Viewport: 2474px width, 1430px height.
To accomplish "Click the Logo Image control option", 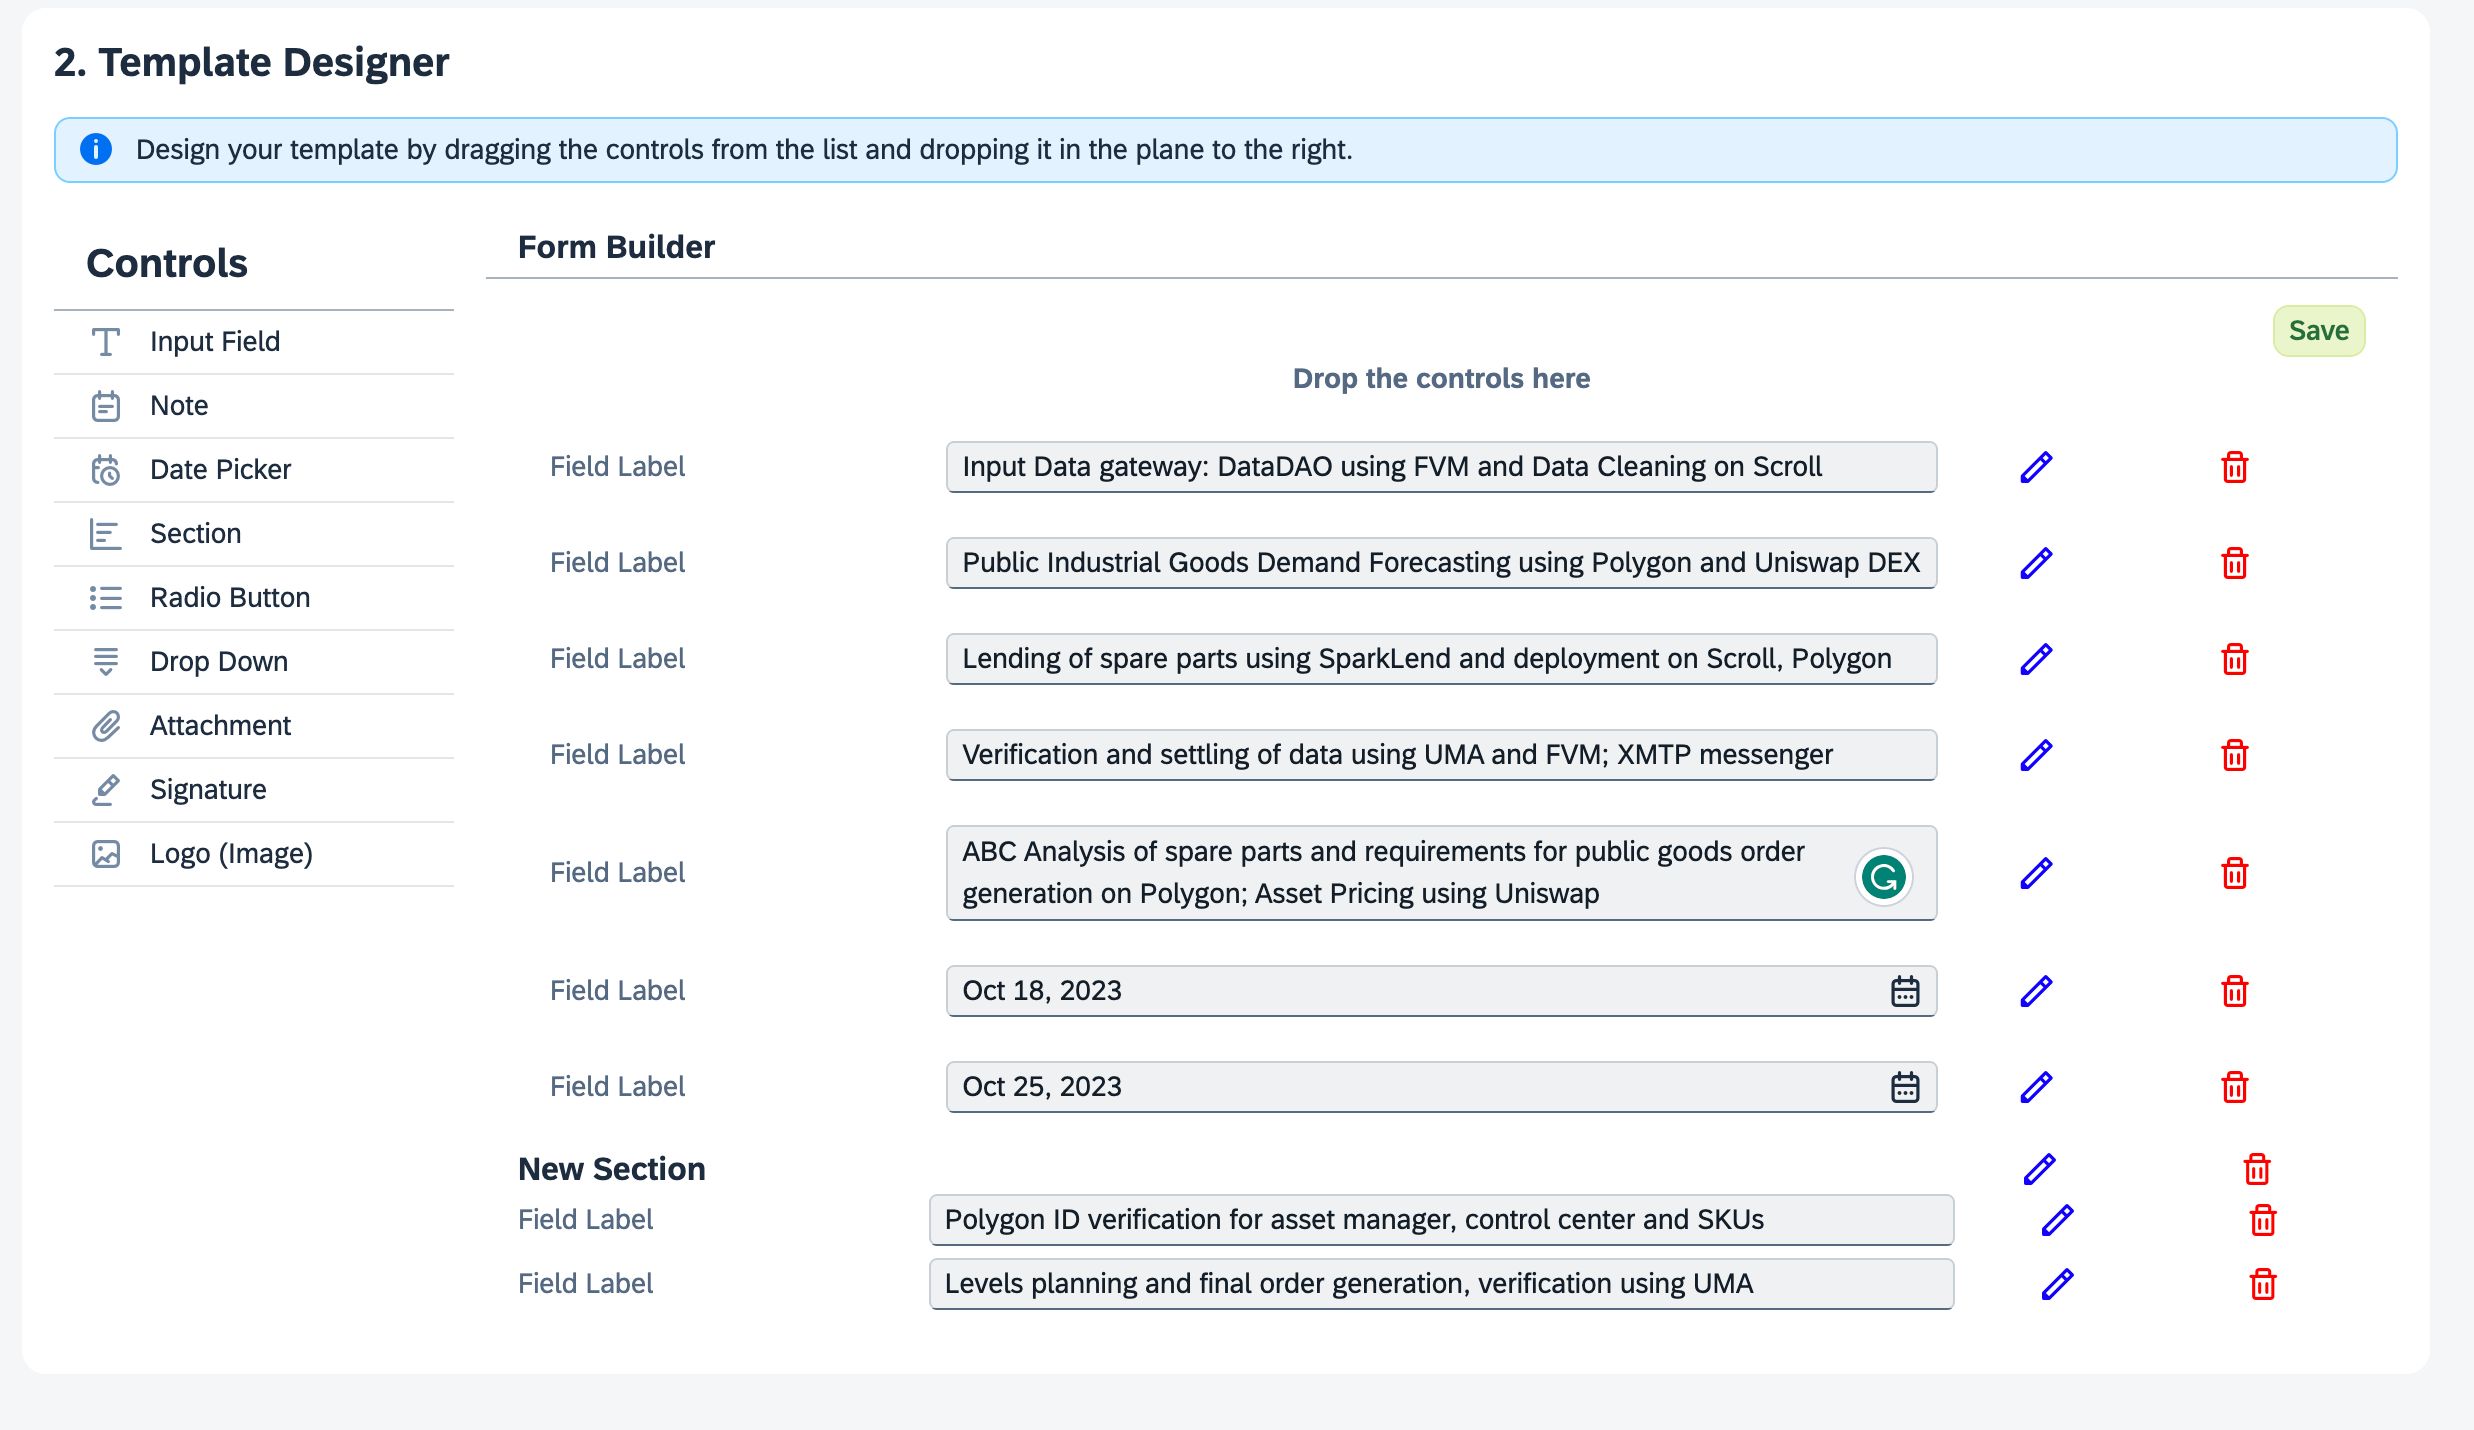I will [x=230, y=853].
